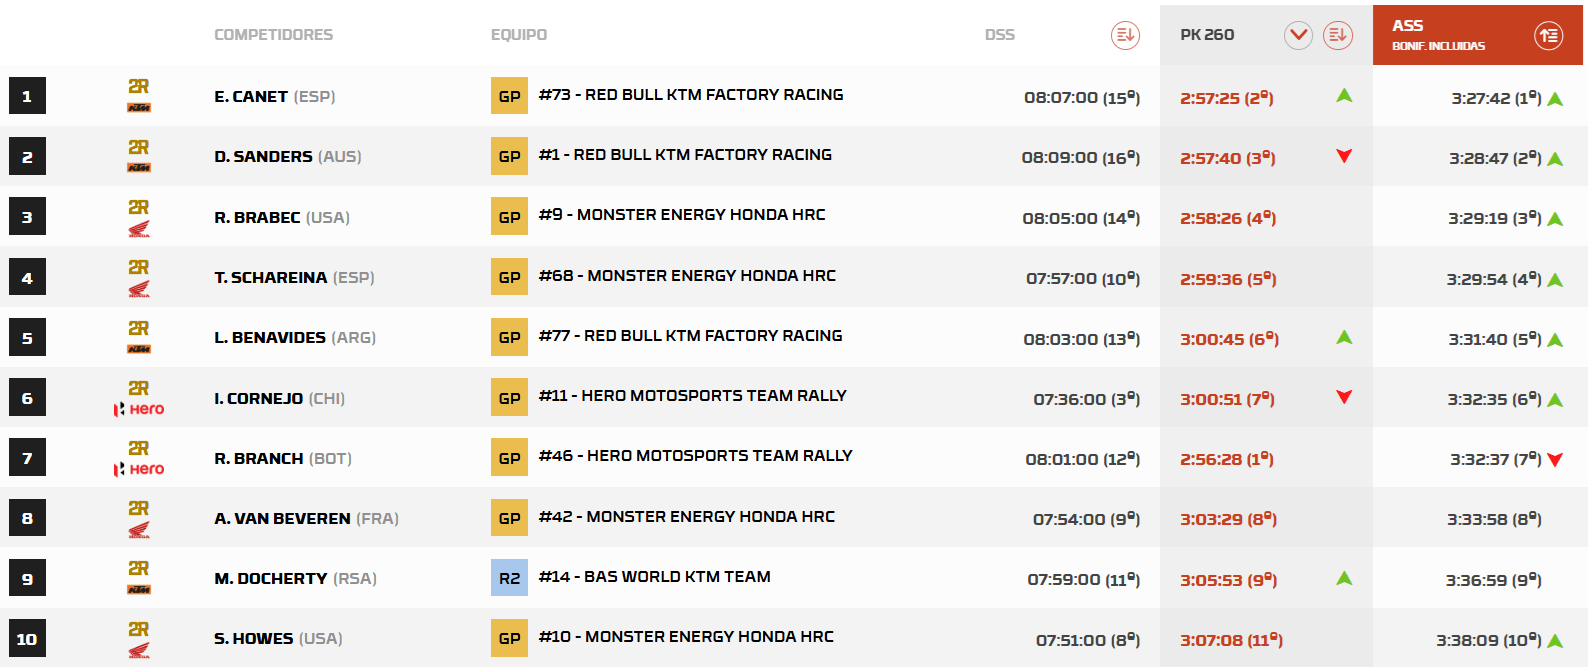Open rider L. Benavides' profile link

coord(295,338)
